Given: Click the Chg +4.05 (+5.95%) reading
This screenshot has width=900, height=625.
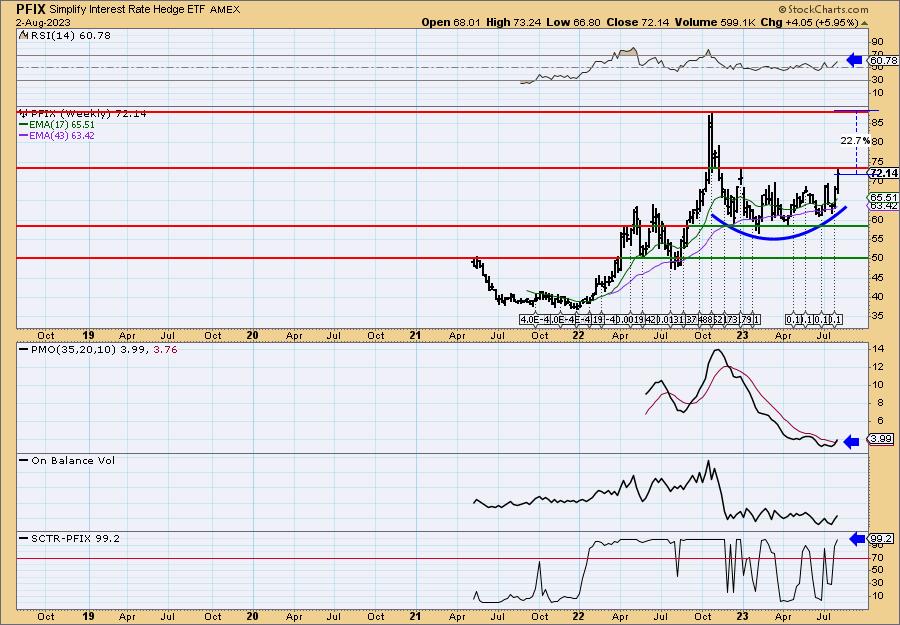Looking at the screenshot, I should (809, 22).
